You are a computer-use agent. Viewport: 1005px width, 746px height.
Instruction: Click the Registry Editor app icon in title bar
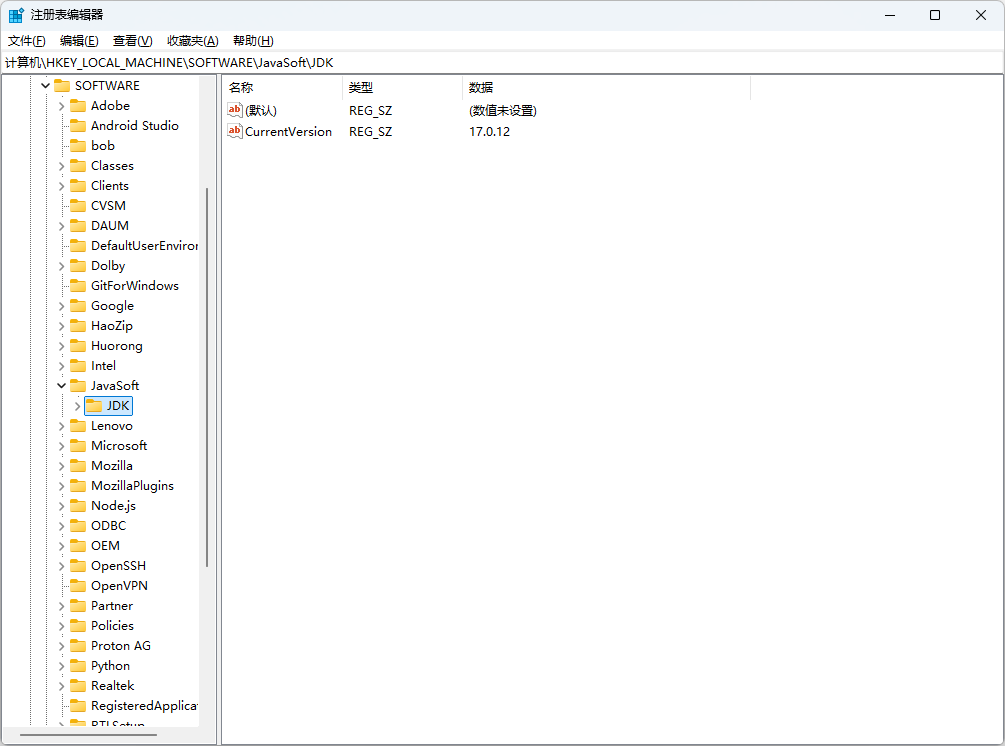(16, 15)
